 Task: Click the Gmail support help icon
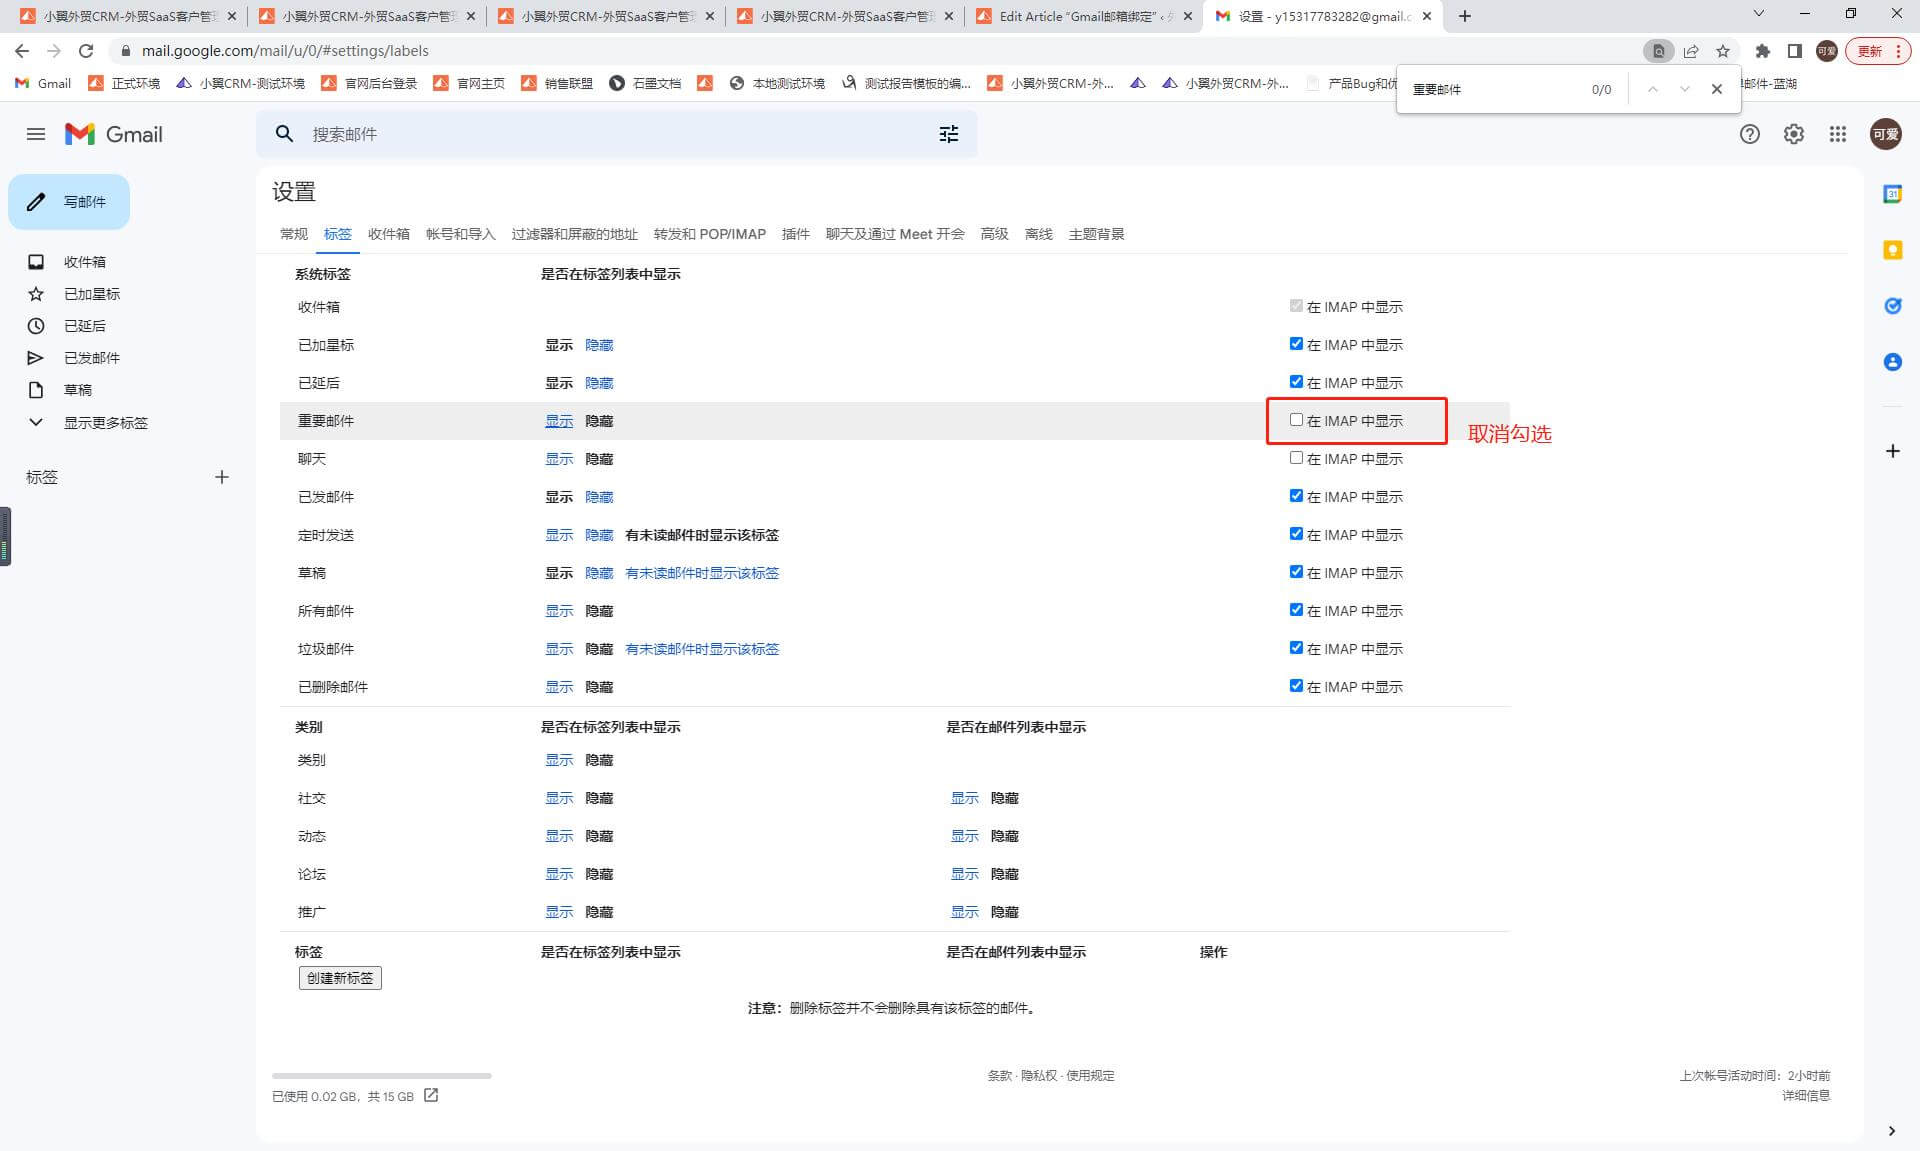pos(1749,134)
